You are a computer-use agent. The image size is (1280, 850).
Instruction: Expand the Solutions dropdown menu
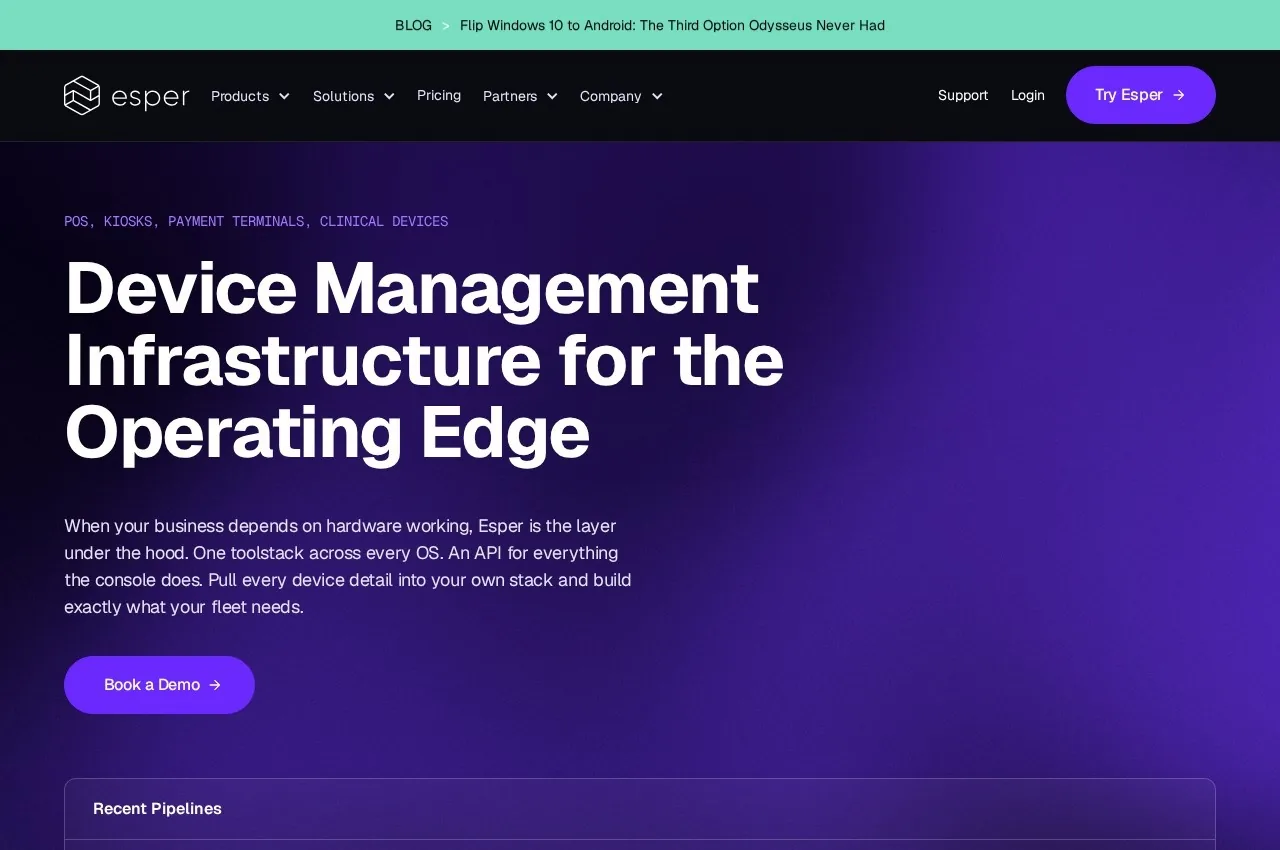(354, 96)
